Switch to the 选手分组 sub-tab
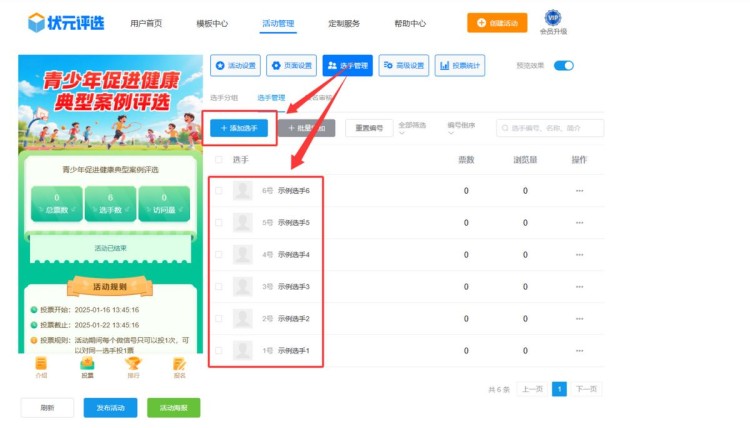The height and width of the screenshot is (428, 750). tap(223, 98)
